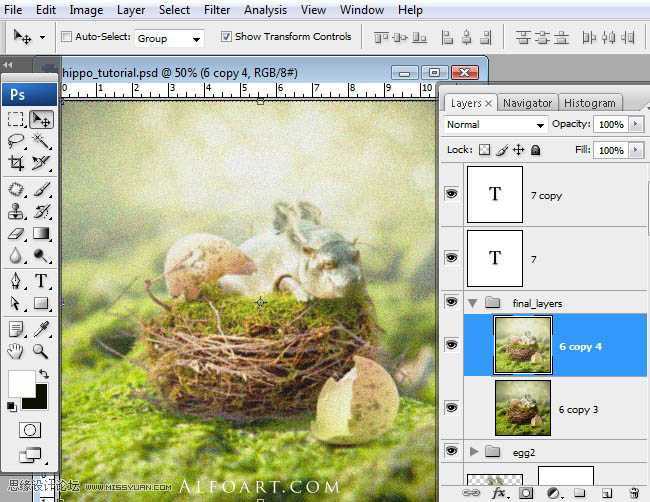Open Layer Style fx menu
The image size is (650, 502).
click(x=500, y=493)
